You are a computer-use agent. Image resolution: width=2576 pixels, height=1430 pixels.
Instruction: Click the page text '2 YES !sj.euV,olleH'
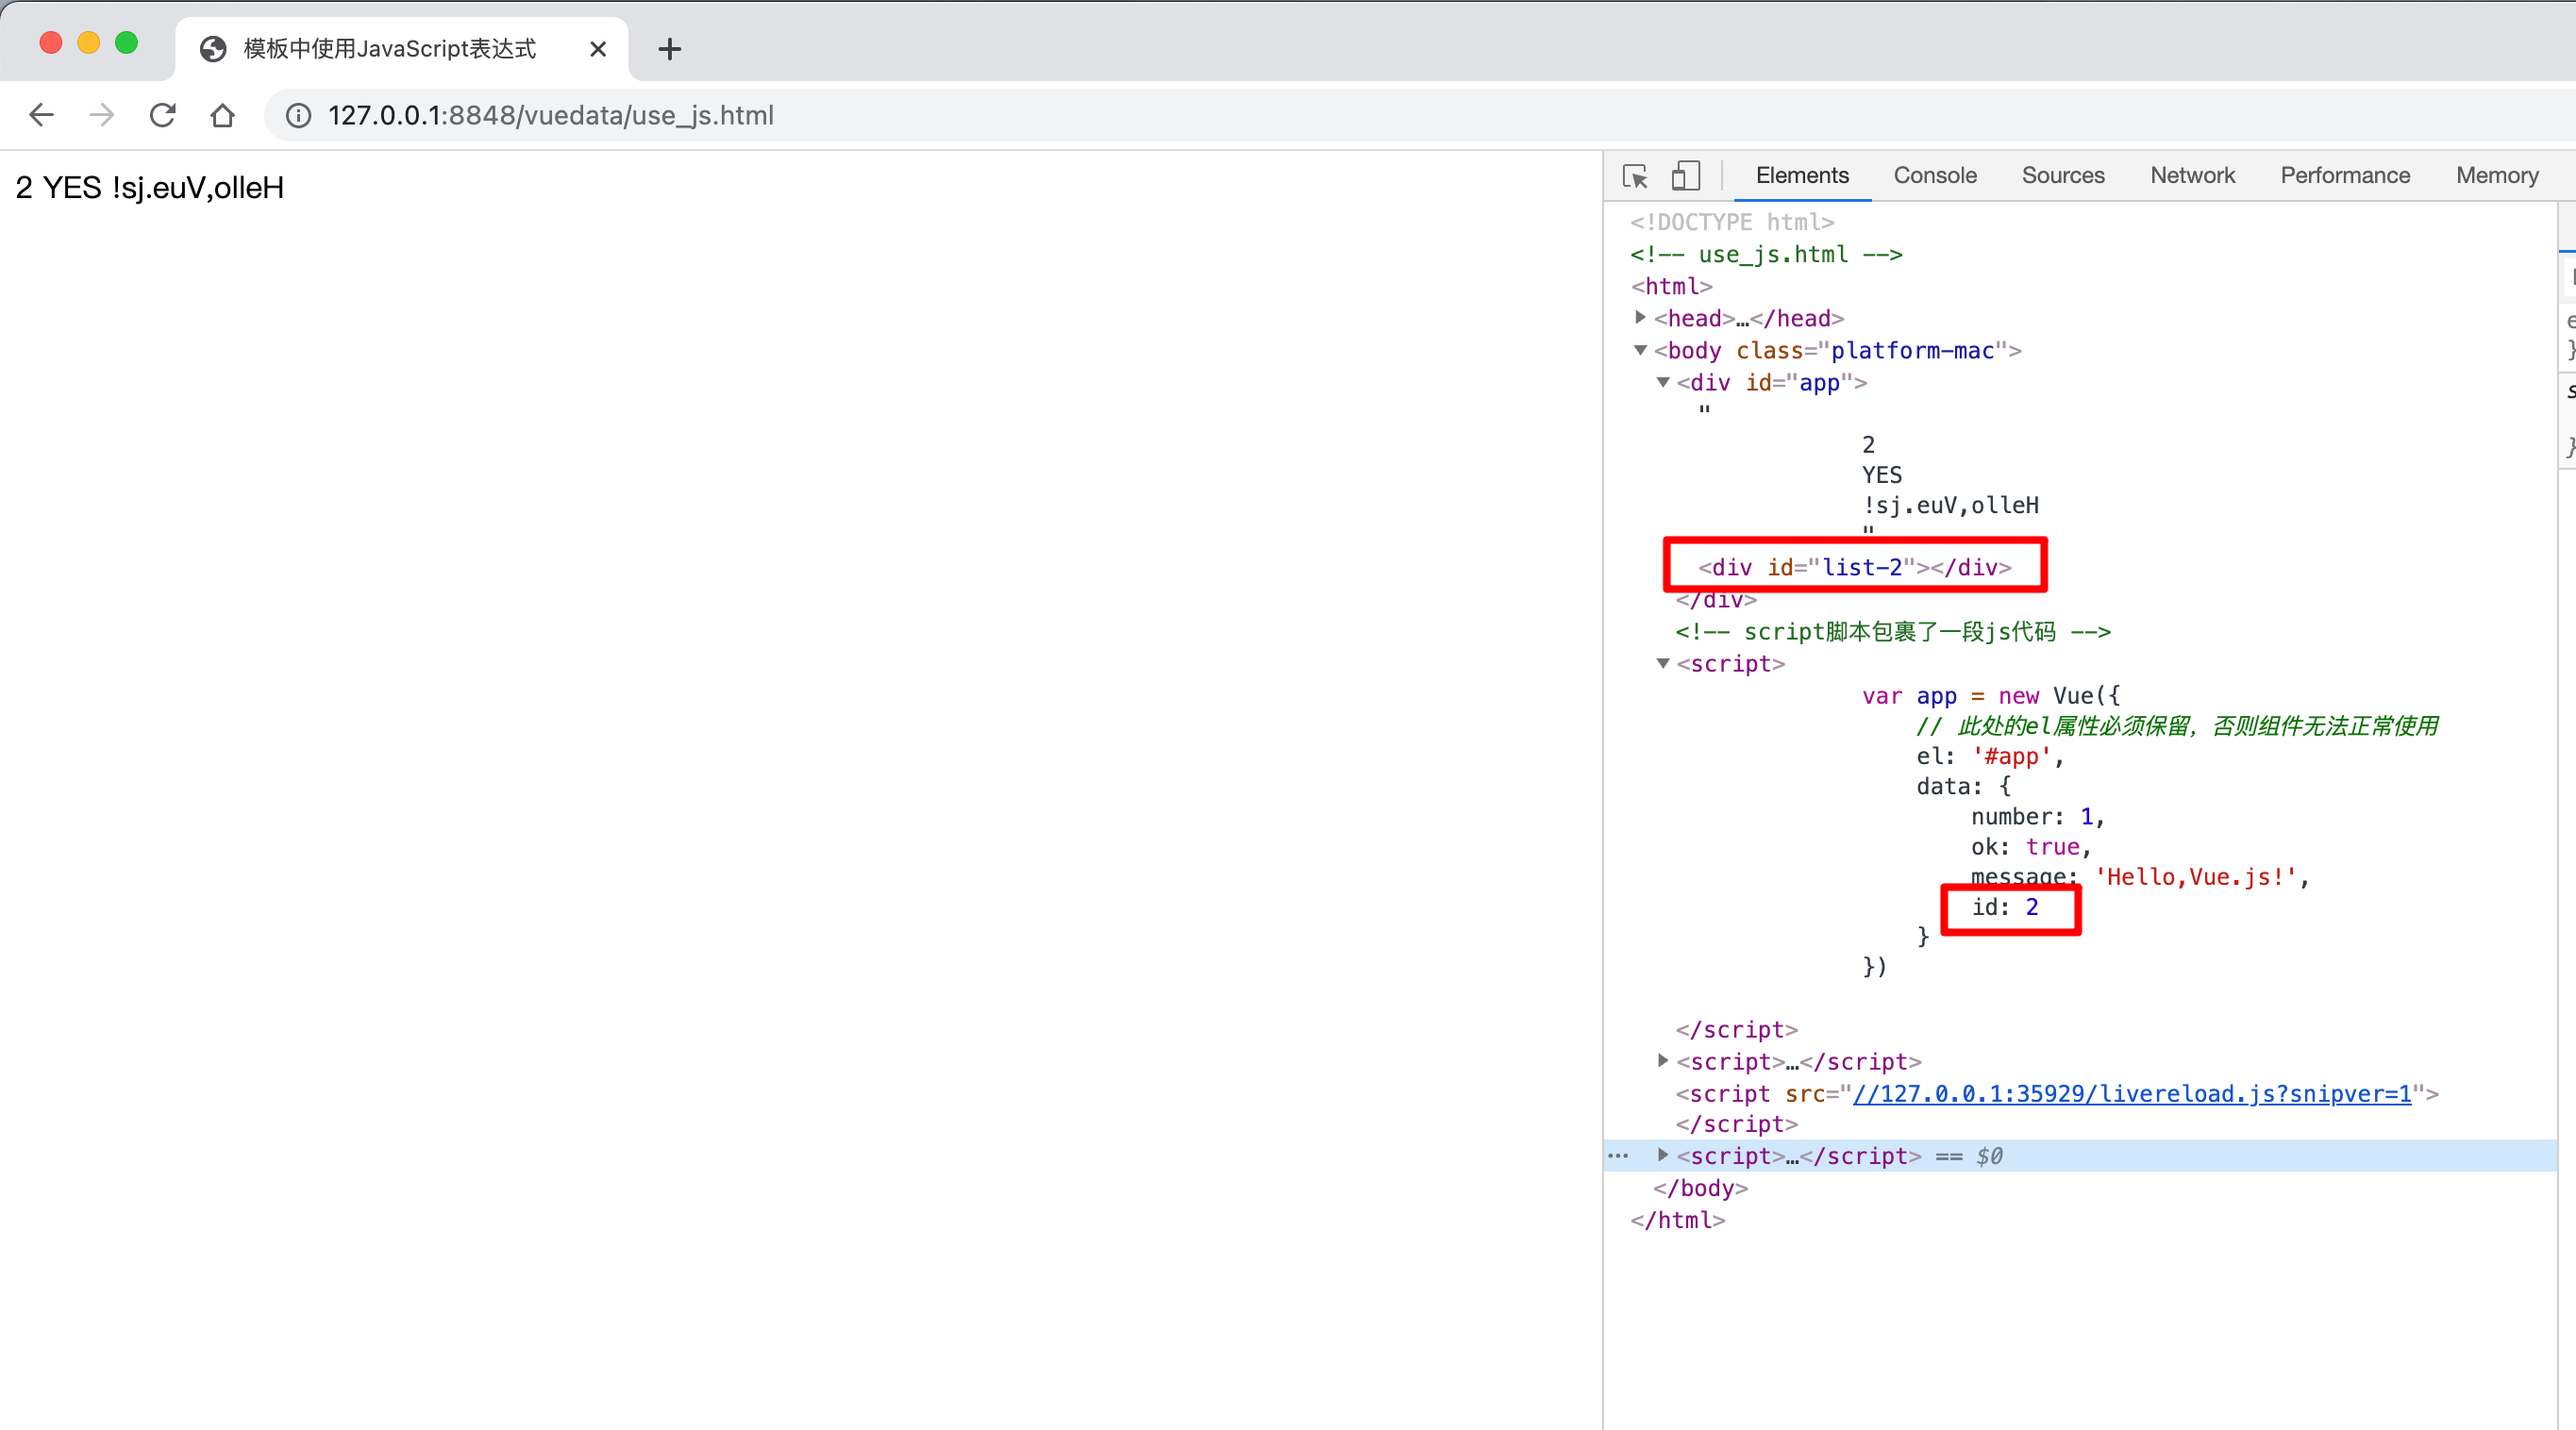click(x=150, y=187)
